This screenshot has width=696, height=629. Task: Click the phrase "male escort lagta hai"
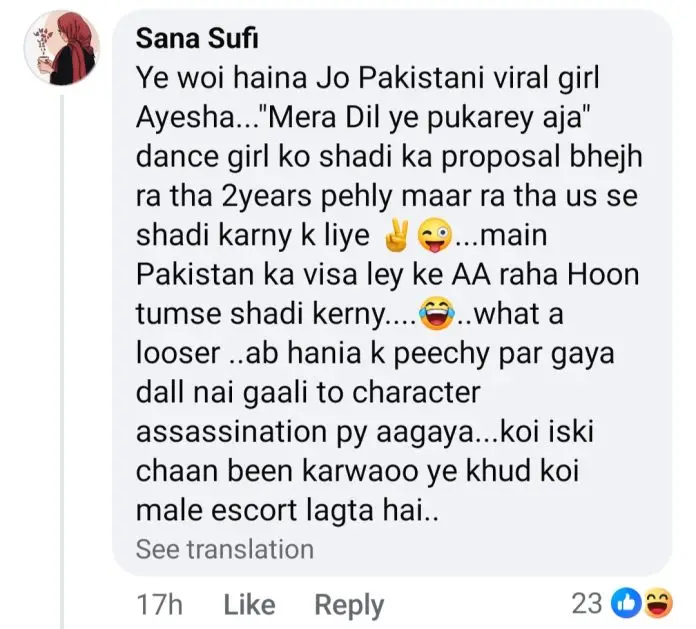point(289,510)
